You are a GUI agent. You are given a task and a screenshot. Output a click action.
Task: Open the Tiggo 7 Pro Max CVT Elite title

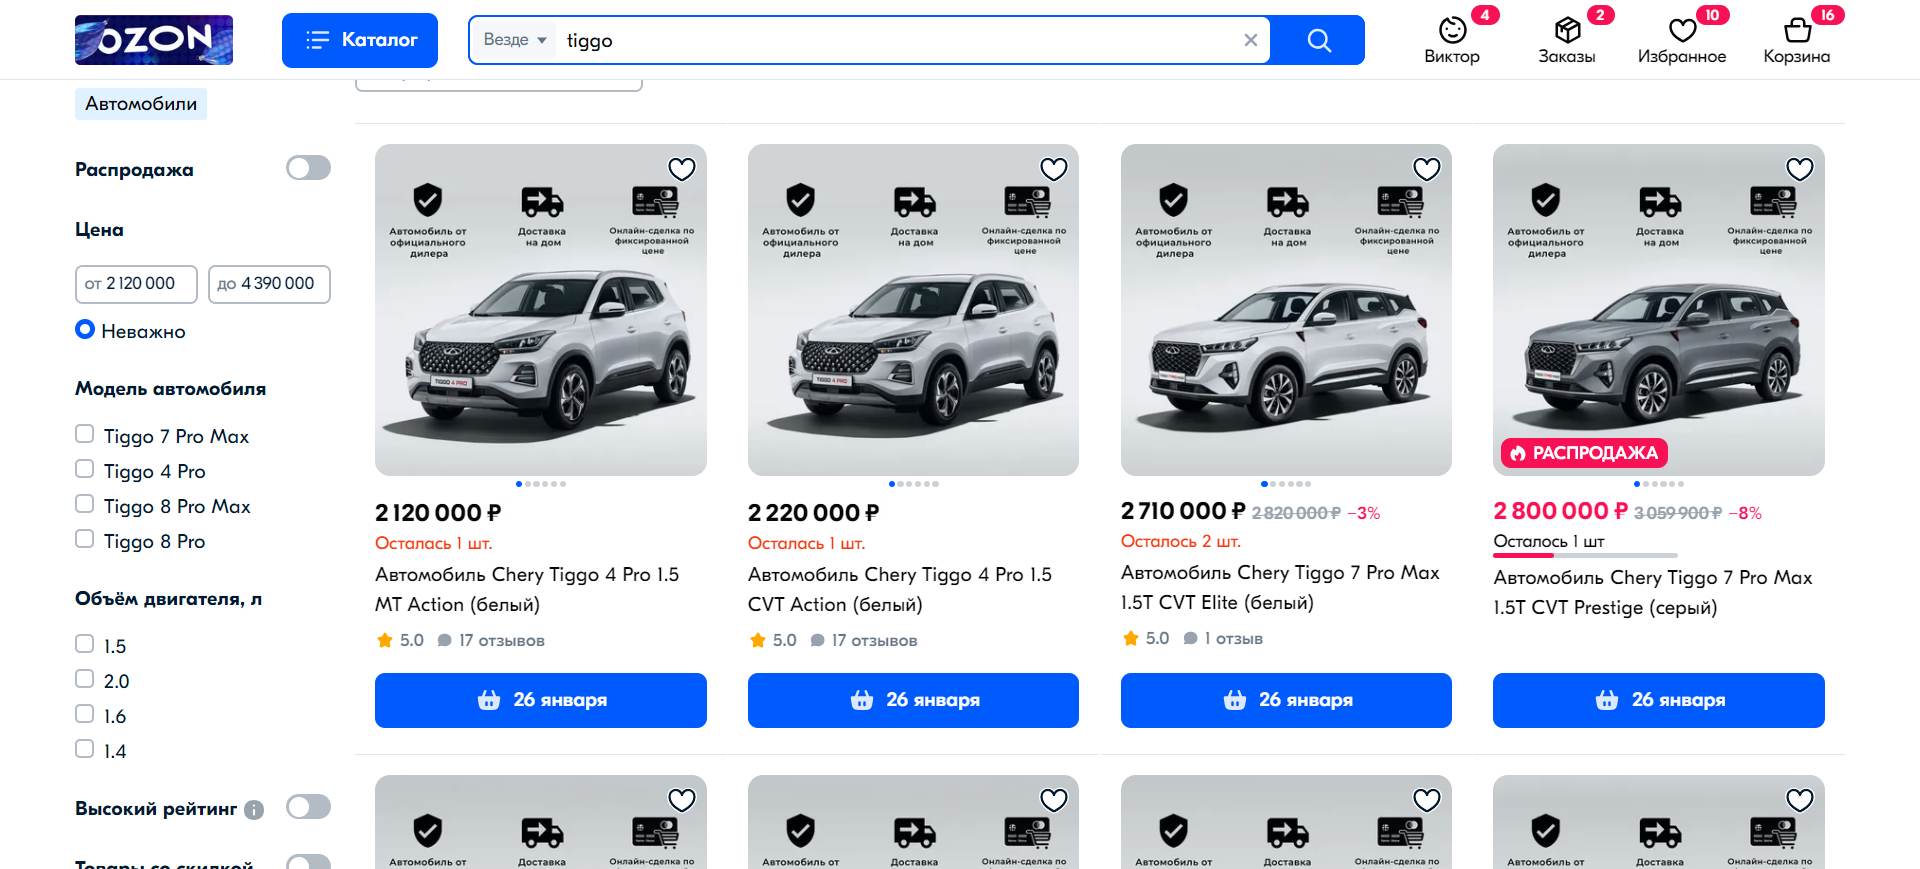tap(1280, 588)
